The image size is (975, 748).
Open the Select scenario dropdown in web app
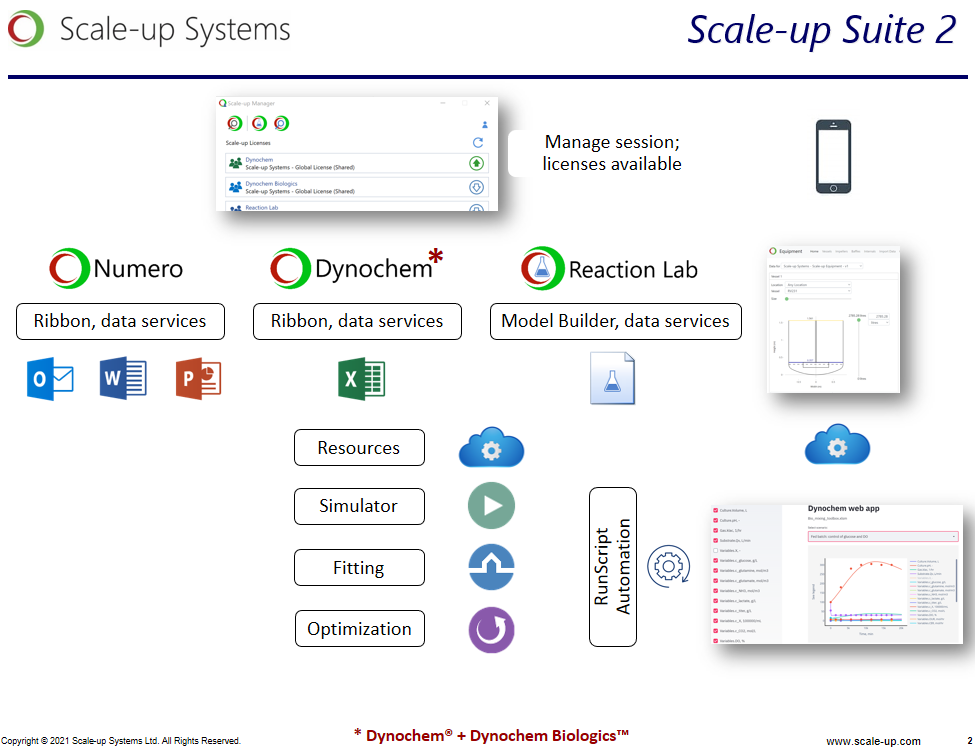point(882,536)
